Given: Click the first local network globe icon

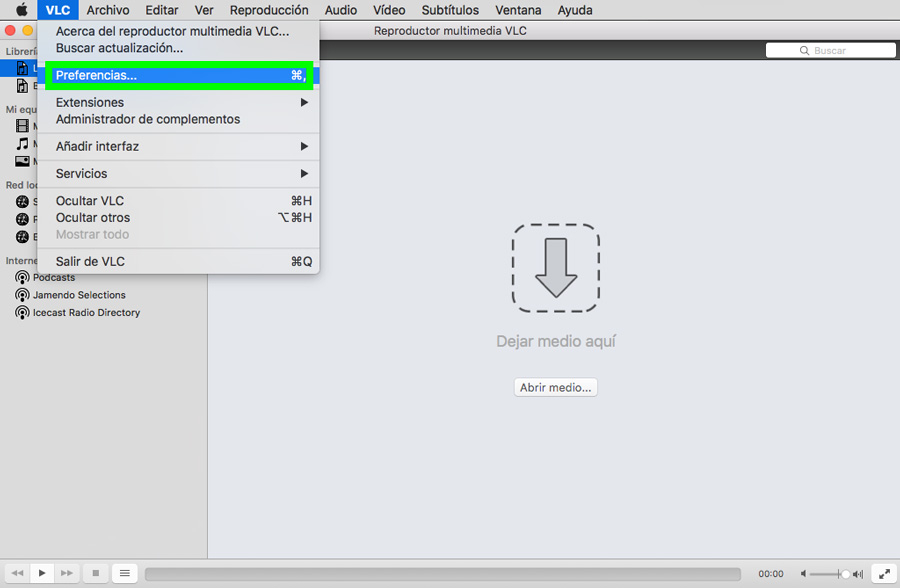Looking at the screenshot, I should (22, 202).
